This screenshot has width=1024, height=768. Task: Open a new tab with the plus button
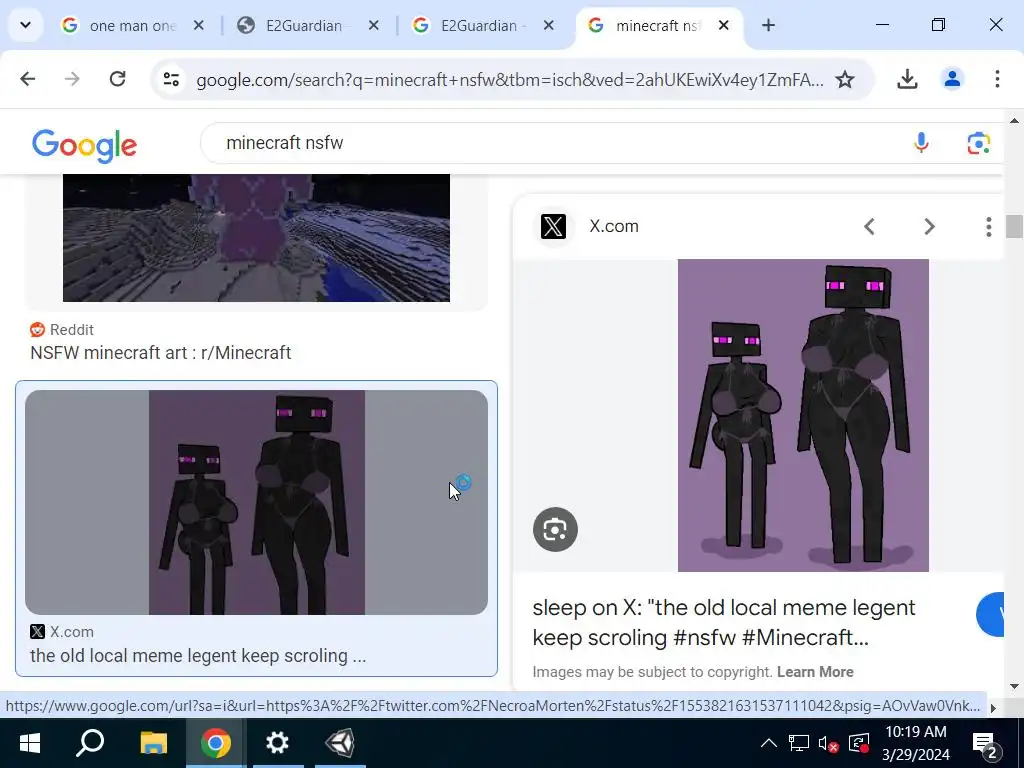click(769, 25)
